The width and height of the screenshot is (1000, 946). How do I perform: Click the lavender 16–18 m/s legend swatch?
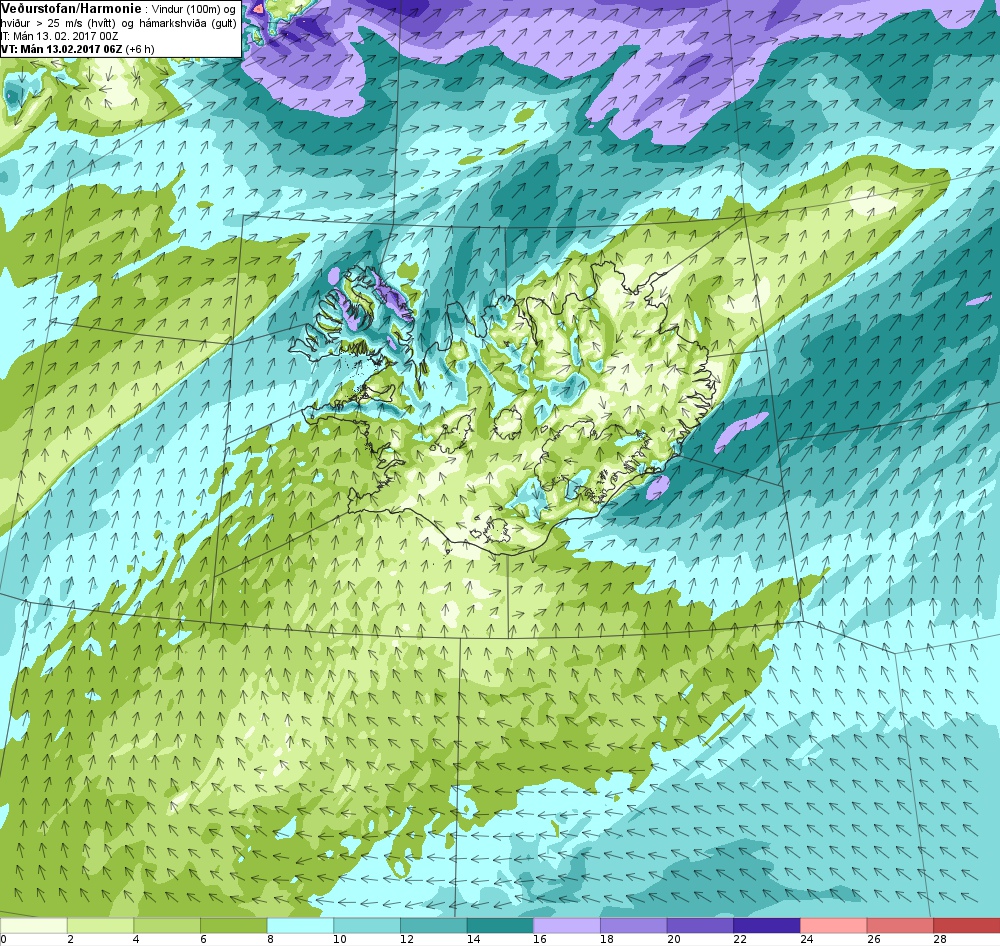567,925
